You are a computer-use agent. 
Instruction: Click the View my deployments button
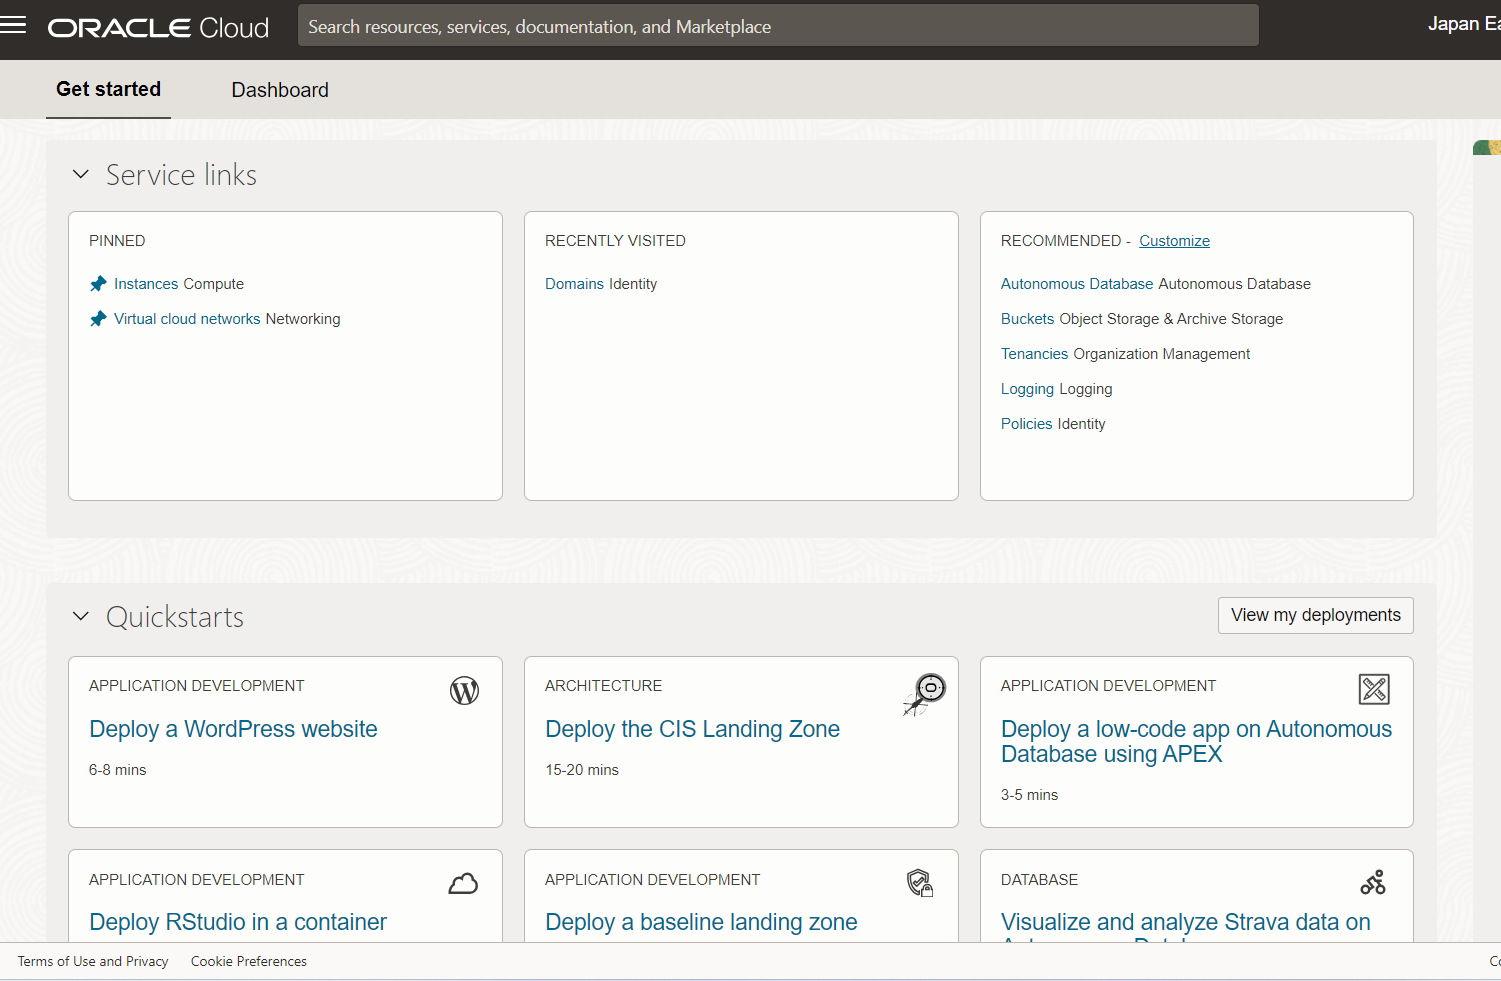(1315, 615)
